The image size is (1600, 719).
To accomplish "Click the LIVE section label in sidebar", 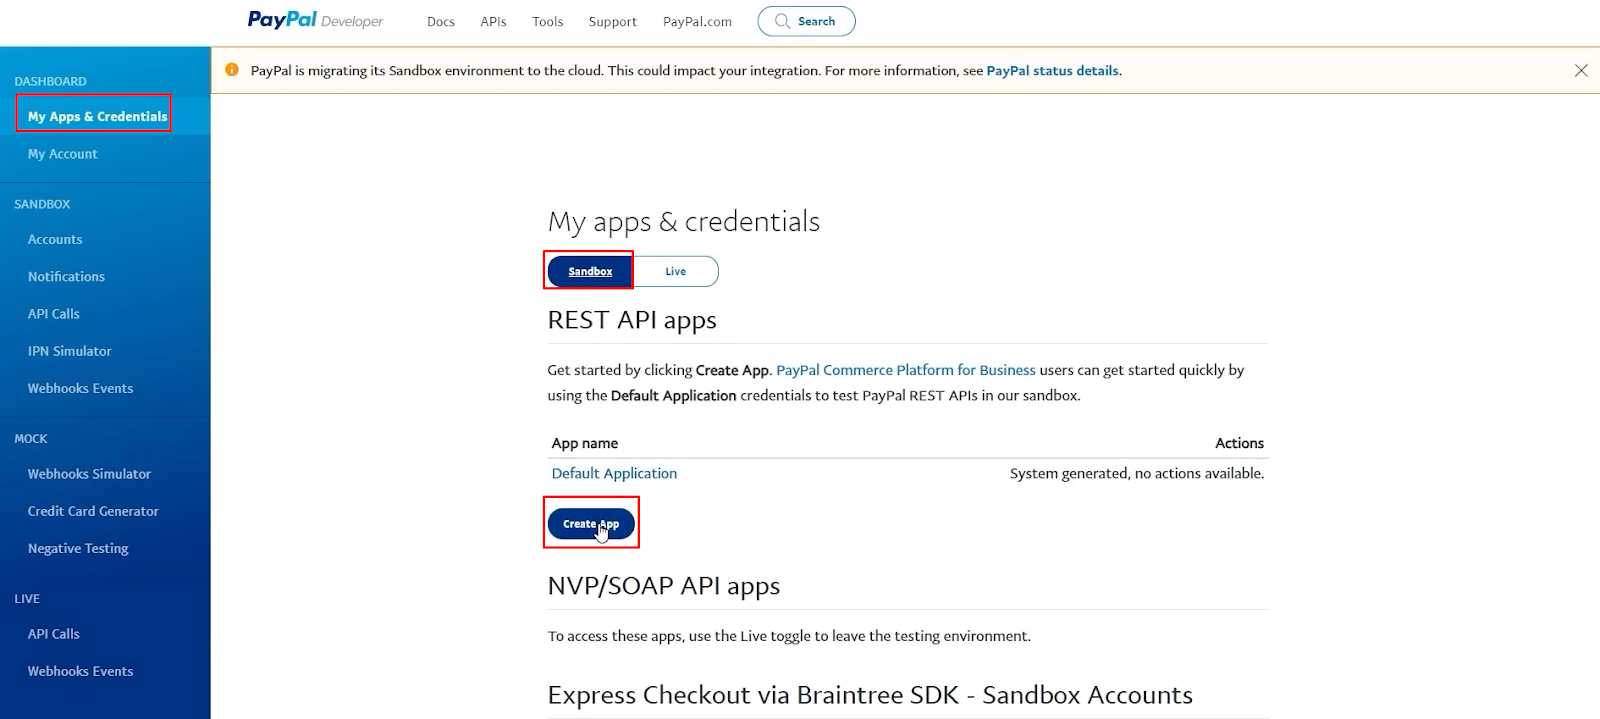I will click(x=27, y=599).
